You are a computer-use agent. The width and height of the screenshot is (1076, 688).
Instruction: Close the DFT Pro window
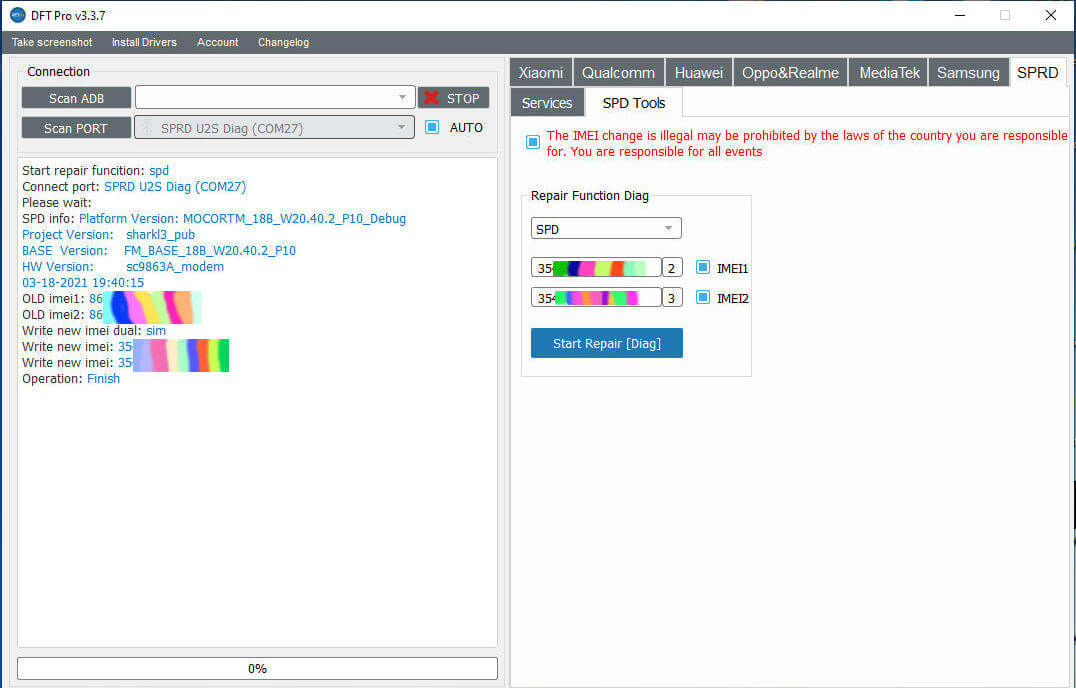coord(1051,15)
